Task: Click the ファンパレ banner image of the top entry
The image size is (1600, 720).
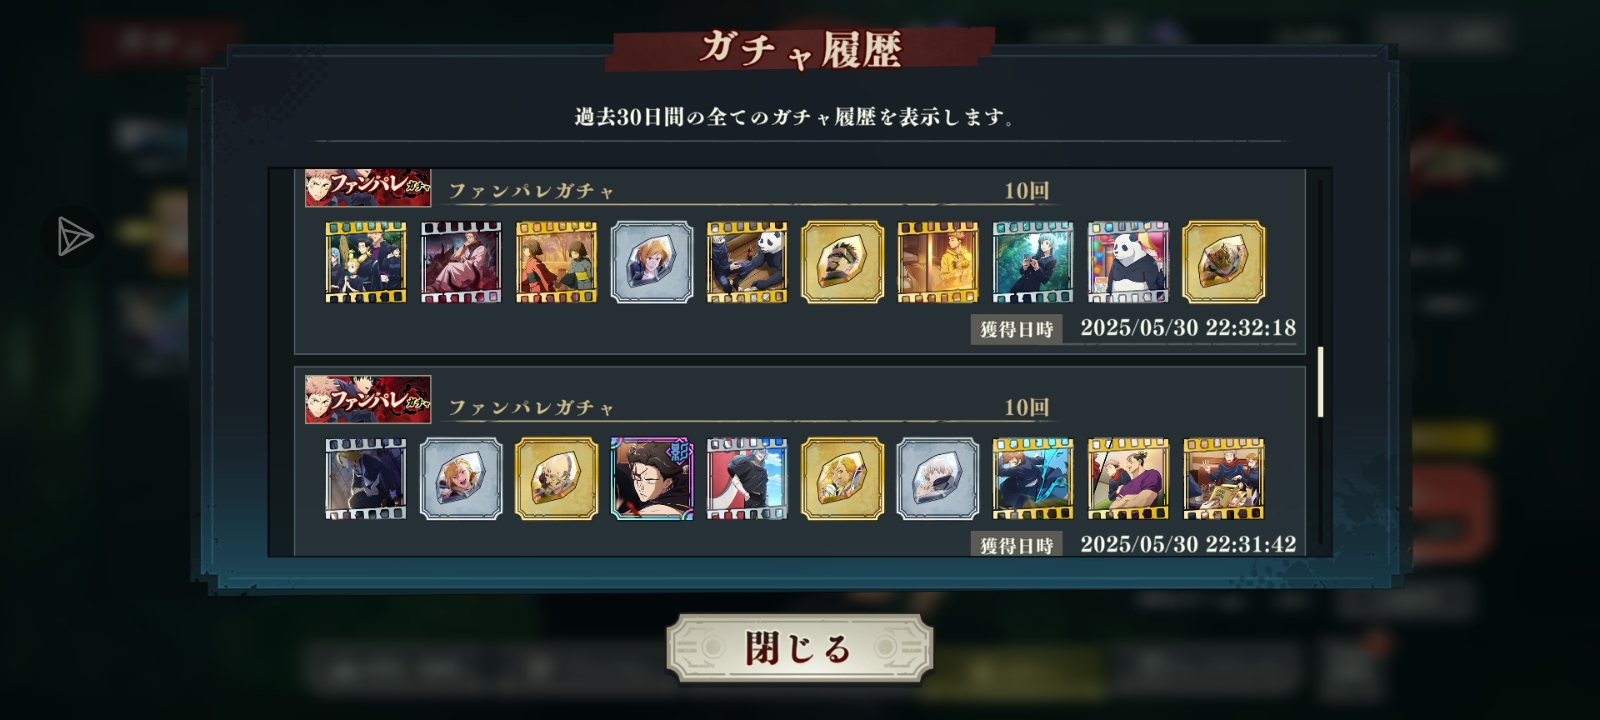Action: pyautogui.click(x=368, y=188)
